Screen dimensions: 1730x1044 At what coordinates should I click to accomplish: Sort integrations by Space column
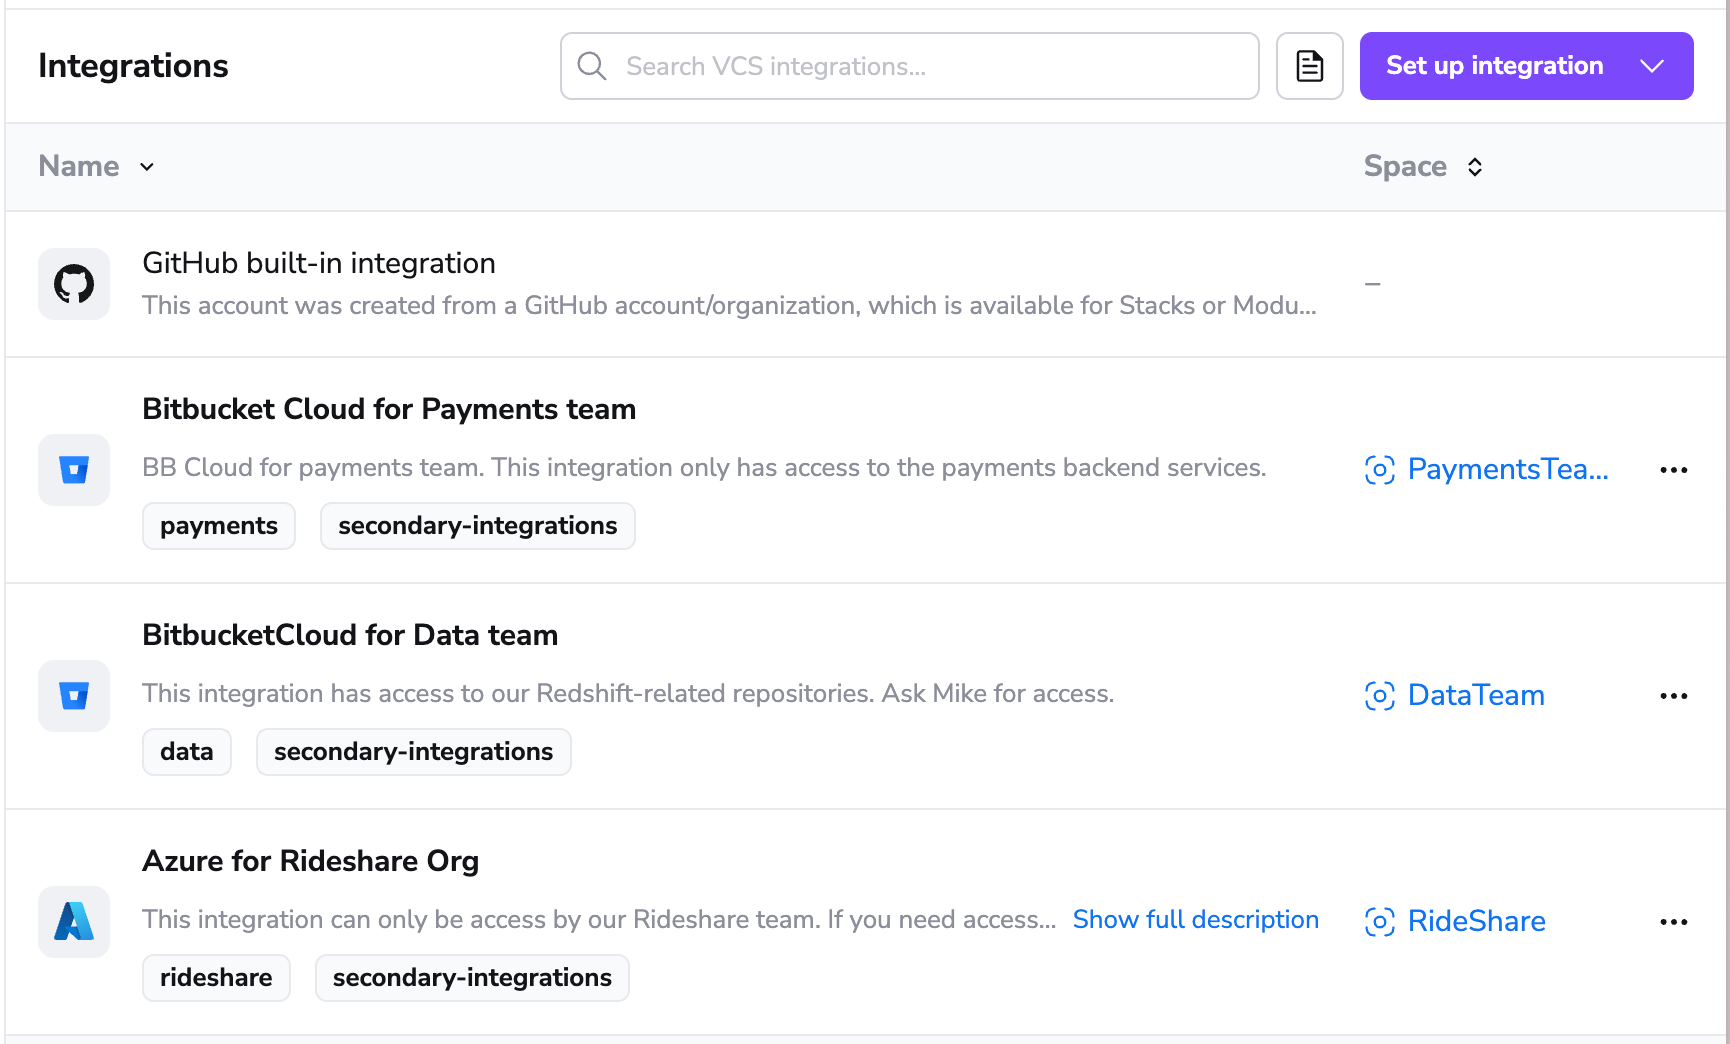point(1422,167)
